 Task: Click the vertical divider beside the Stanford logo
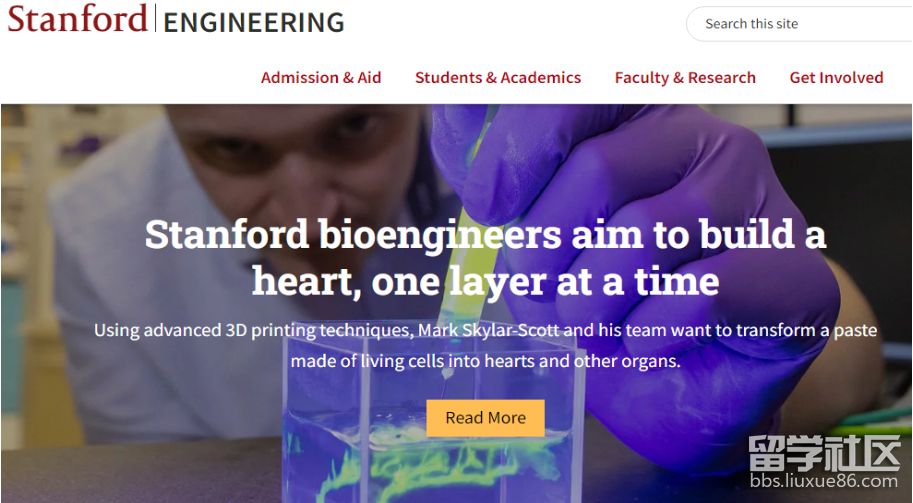155,19
